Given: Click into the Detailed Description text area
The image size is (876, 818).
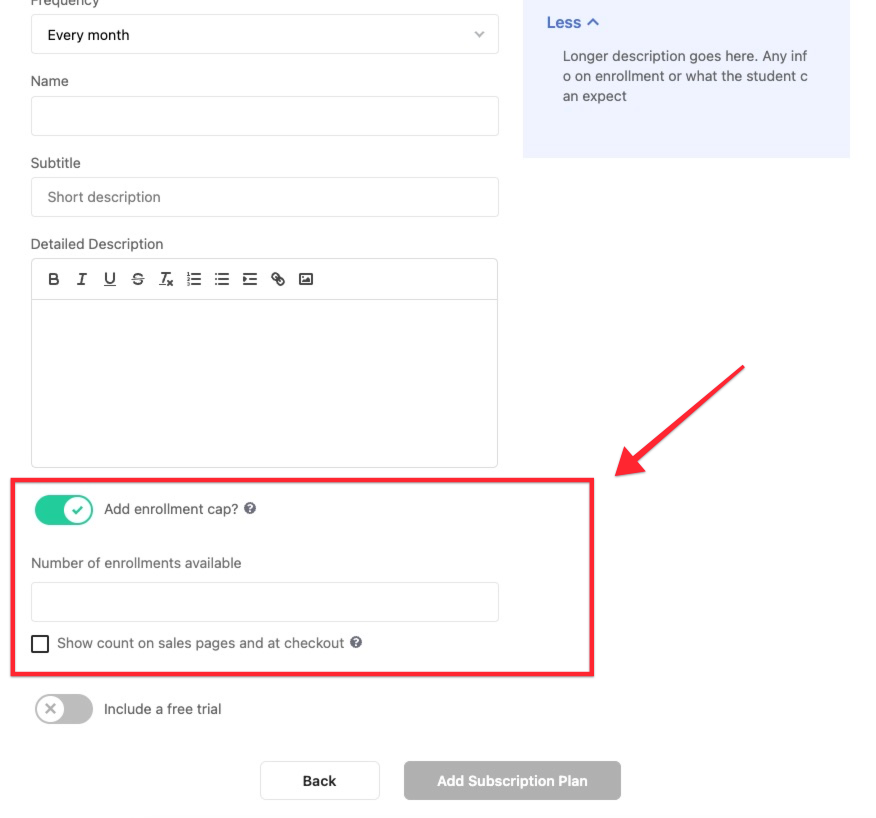Looking at the screenshot, I should point(265,383).
